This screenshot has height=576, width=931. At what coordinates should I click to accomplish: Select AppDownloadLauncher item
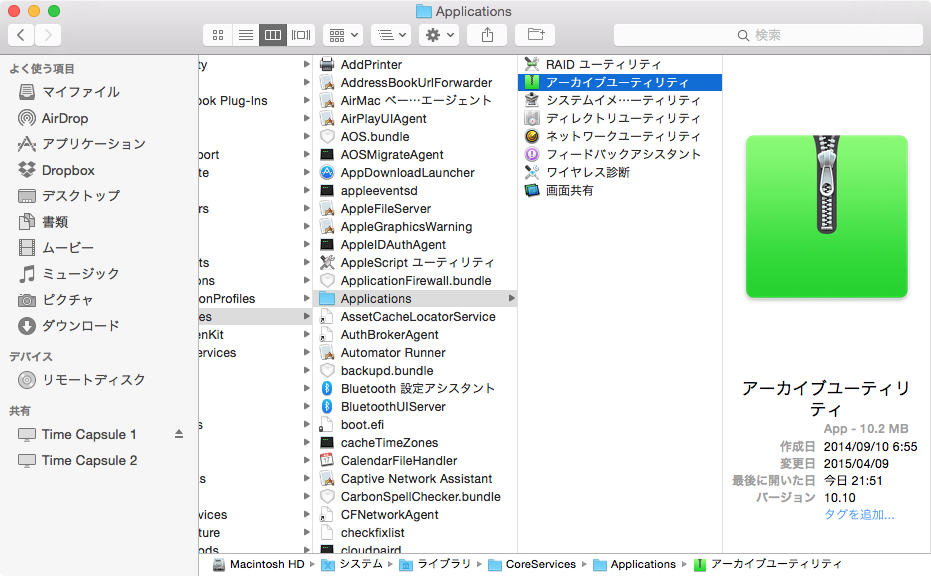point(415,172)
